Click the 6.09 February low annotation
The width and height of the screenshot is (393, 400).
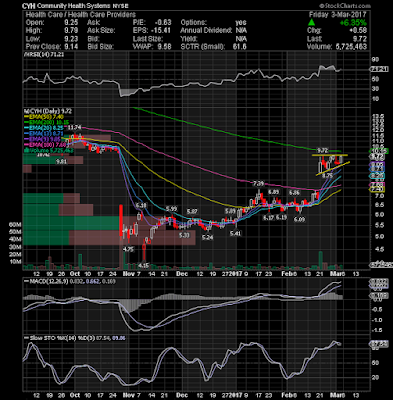[300, 220]
